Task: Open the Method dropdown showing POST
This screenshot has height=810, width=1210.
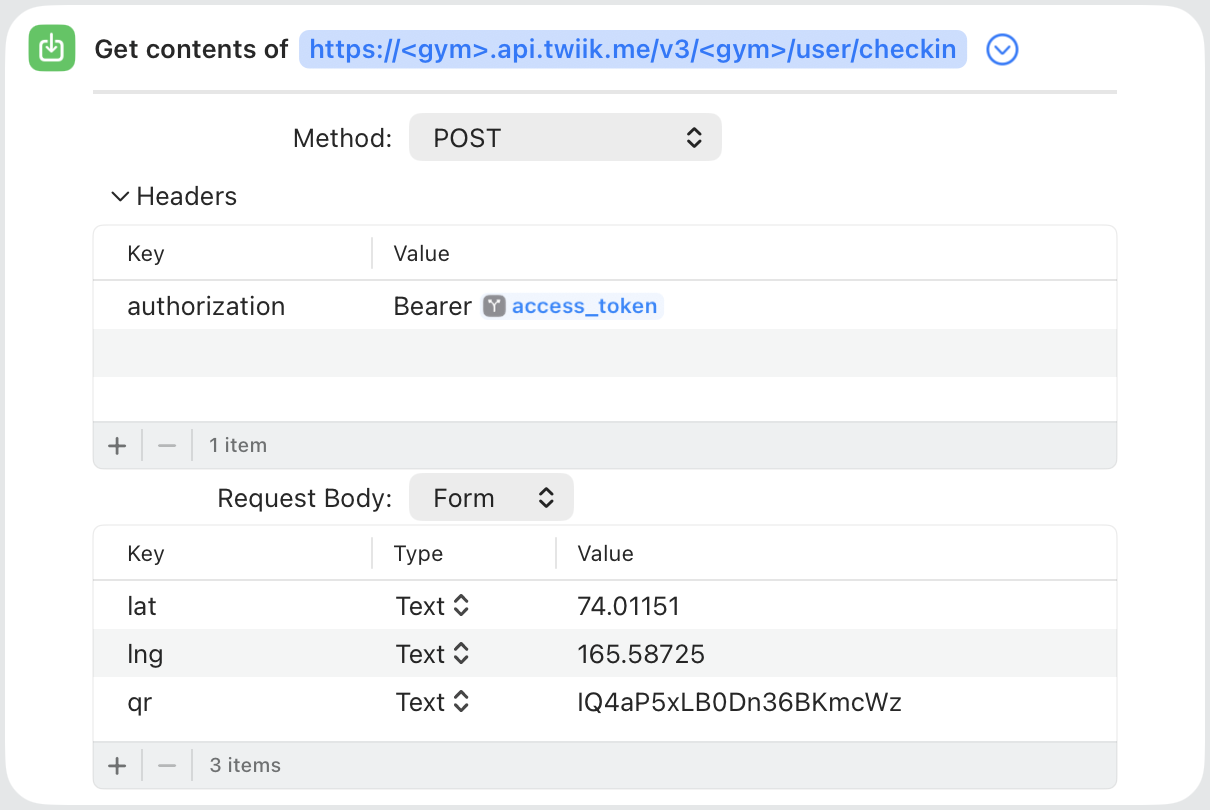Action: tap(565, 137)
